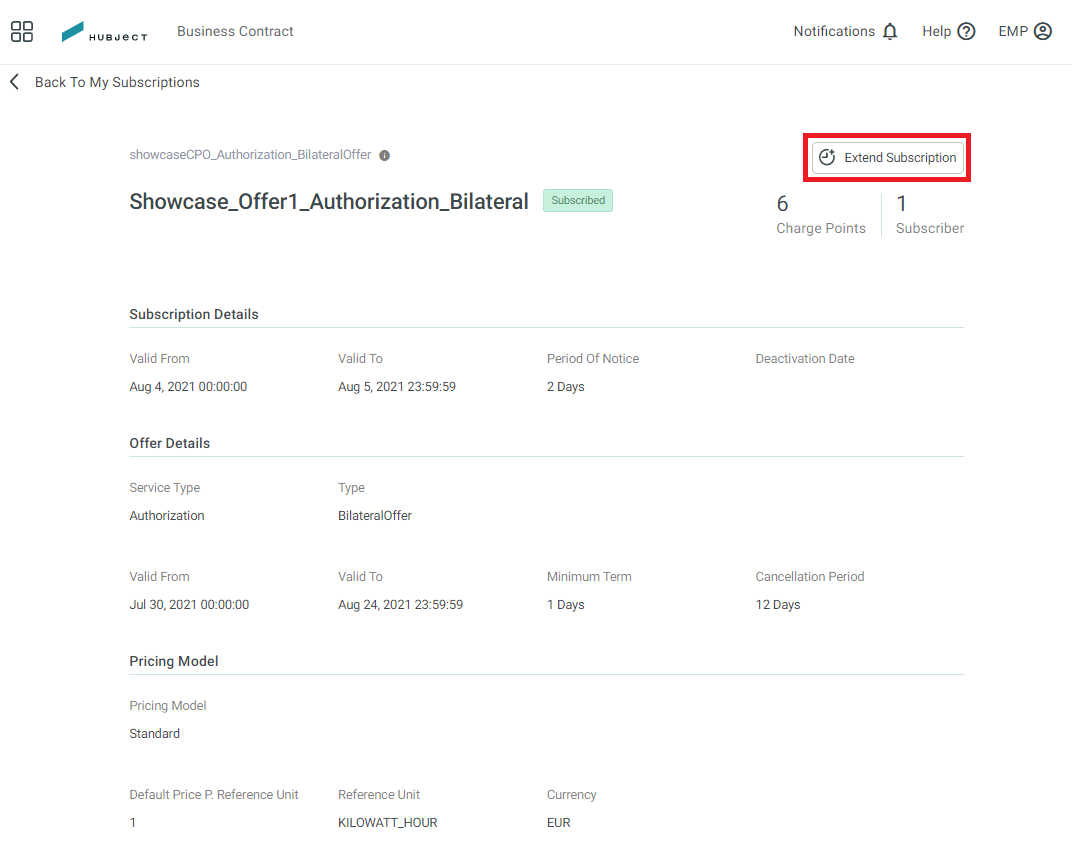
Task: Click the back arrow chevron
Action: coord(14,81)
